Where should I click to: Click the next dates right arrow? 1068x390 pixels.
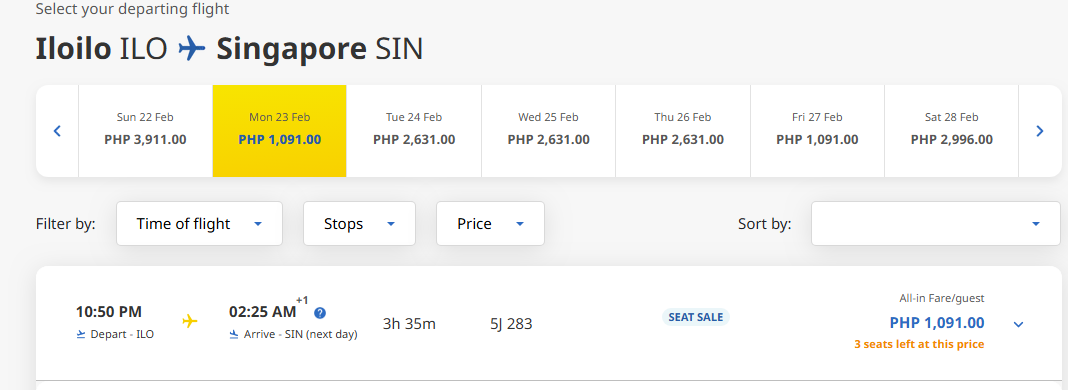[1039, 131]
